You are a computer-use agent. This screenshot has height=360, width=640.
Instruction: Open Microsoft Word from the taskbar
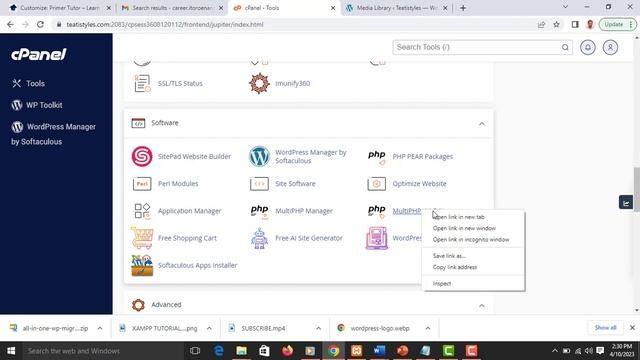click(x=379, y=351)
